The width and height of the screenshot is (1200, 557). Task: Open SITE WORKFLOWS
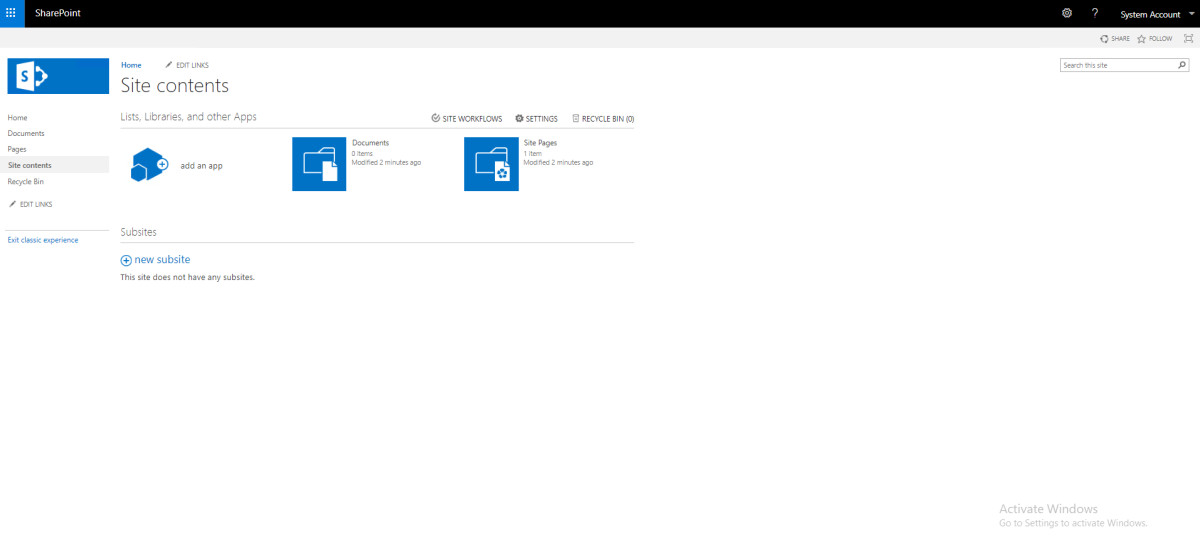467,118
